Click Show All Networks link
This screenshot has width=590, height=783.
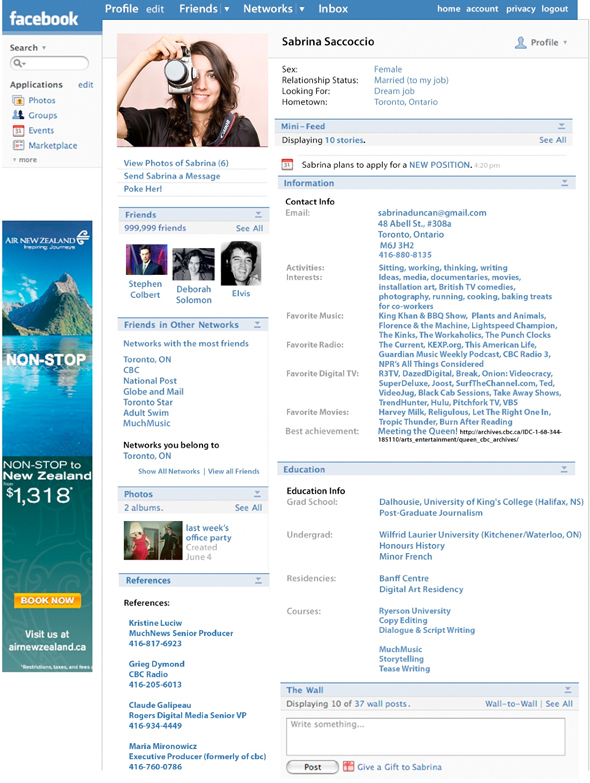[x=169, y=471]
